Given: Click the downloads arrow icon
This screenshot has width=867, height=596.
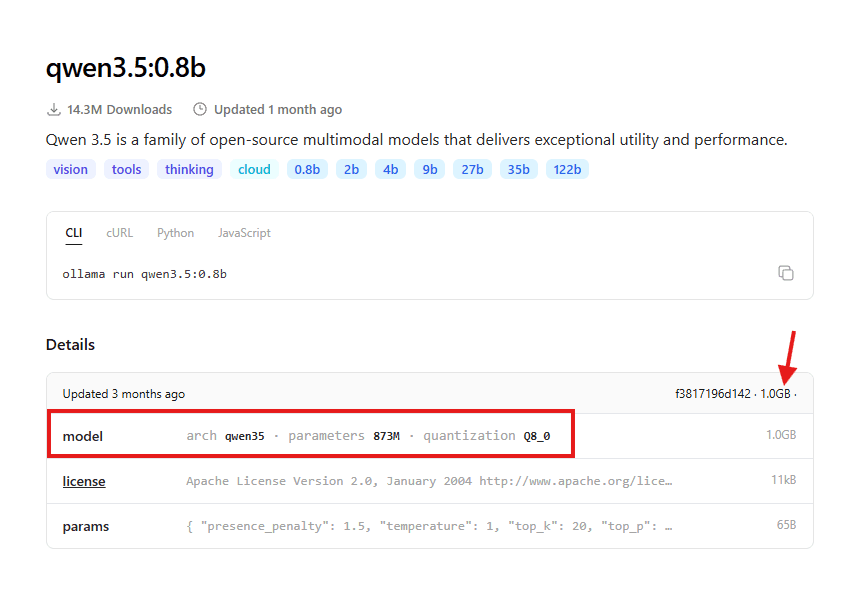Looking at the screenshot, I should (54, 109).
